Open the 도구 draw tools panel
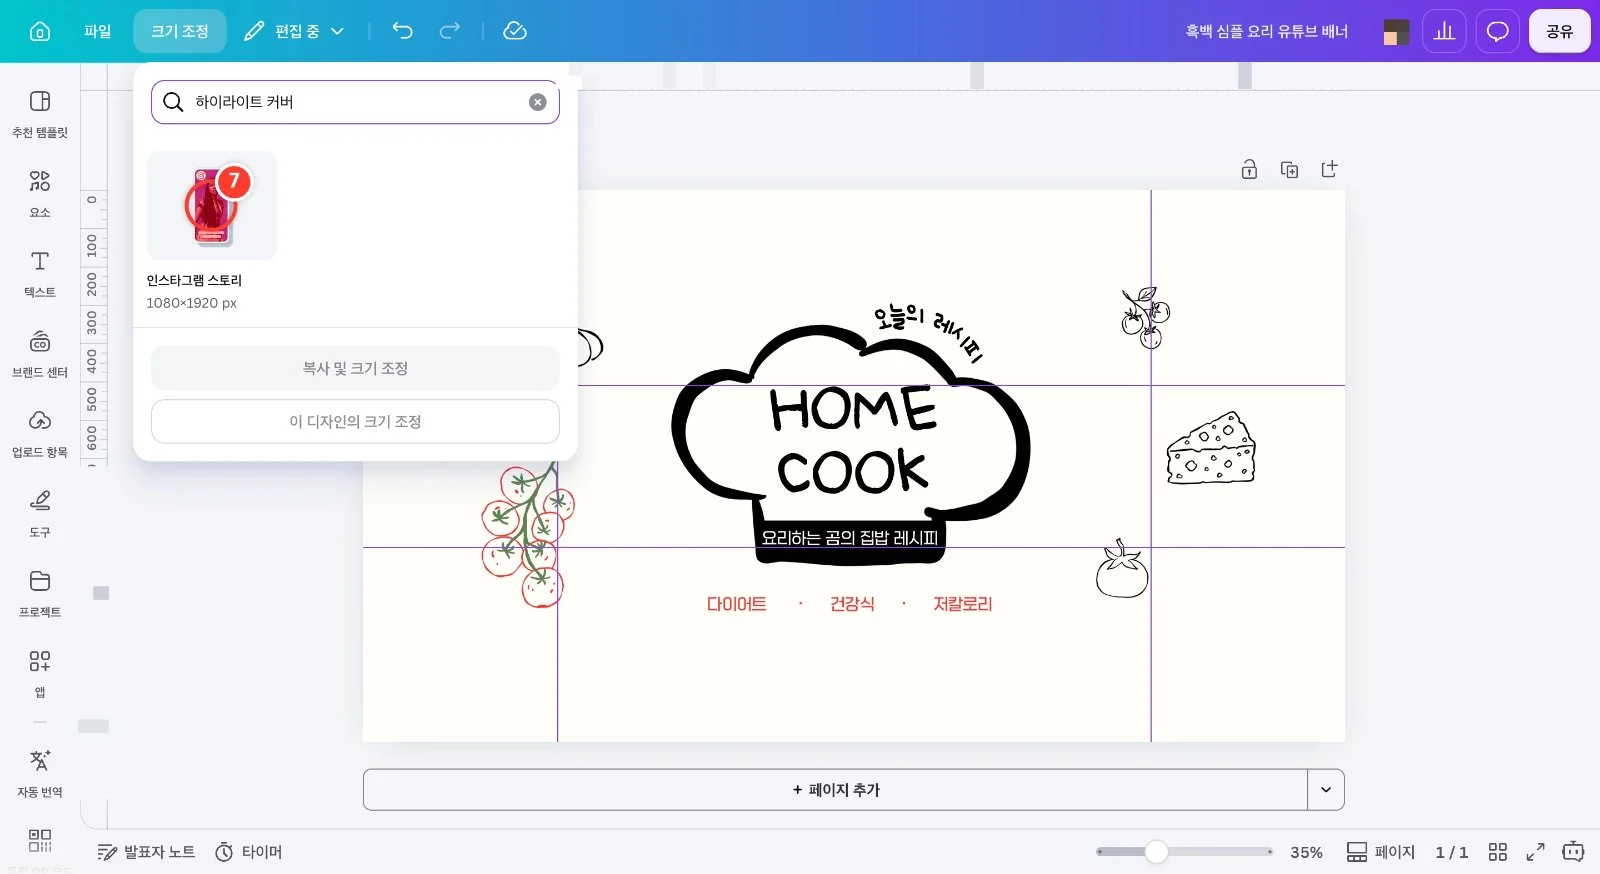 [x=40, y=514]
